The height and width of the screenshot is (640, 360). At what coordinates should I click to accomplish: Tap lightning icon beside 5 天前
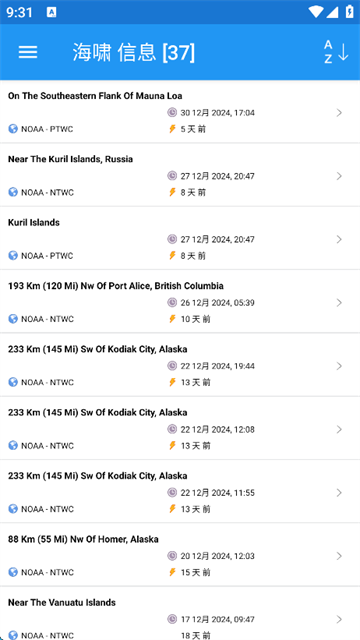click(x=172, y=129)
